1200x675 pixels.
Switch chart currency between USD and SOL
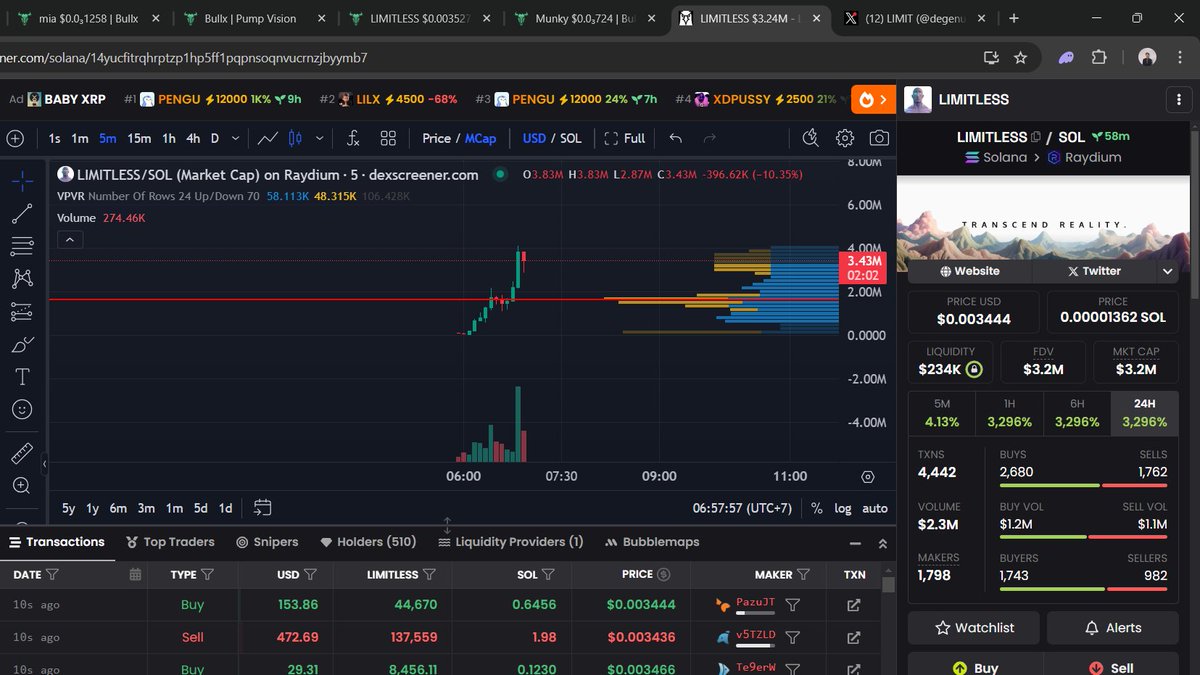pos(552,138)
